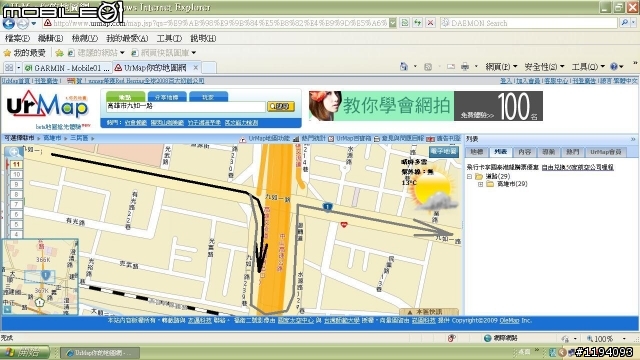Expand the 高雄市(29) tree folder
This screenshot has height=360, width=640.
click(x=480, y=184)
